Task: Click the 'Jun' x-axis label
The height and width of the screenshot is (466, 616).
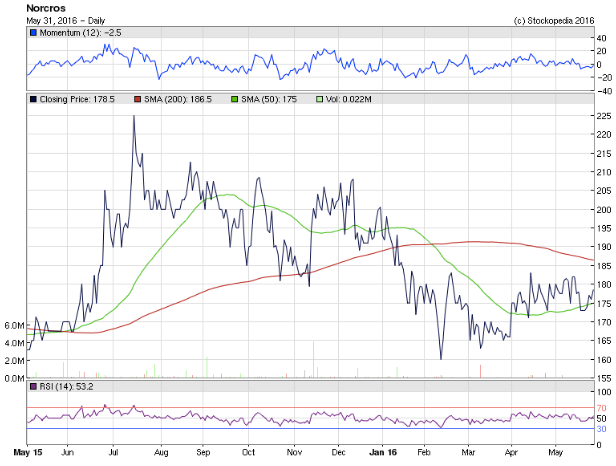Action: click(68, 452)
